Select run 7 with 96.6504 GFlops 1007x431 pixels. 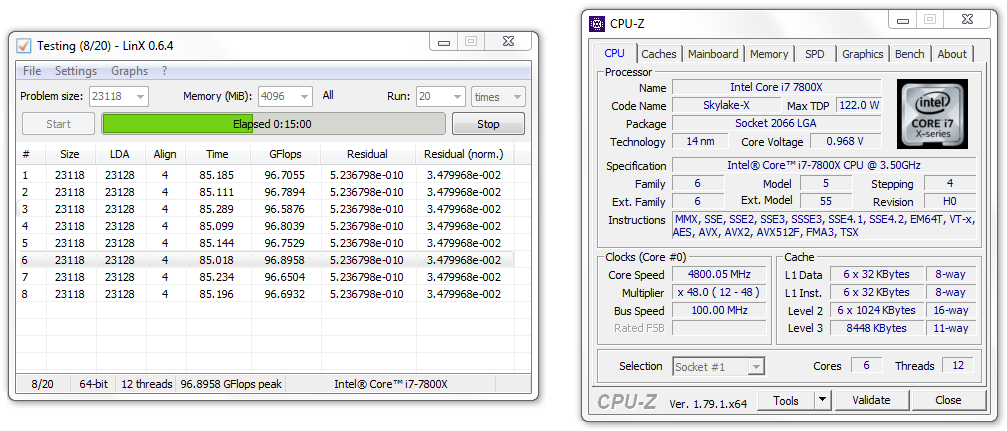[x=265, y=277]
